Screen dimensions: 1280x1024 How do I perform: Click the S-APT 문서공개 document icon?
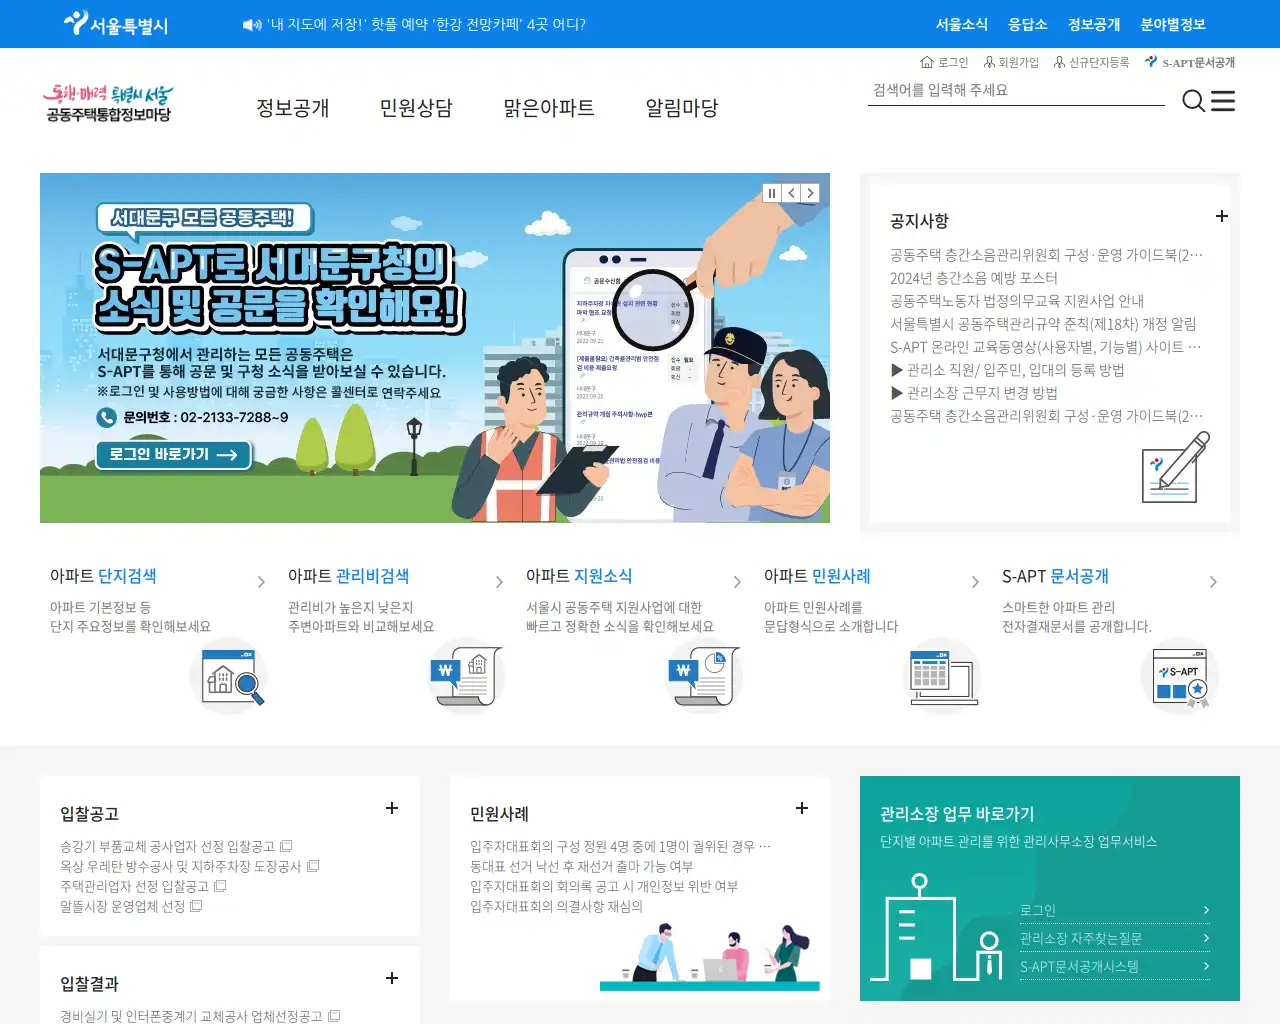[x=1180, y=676]
